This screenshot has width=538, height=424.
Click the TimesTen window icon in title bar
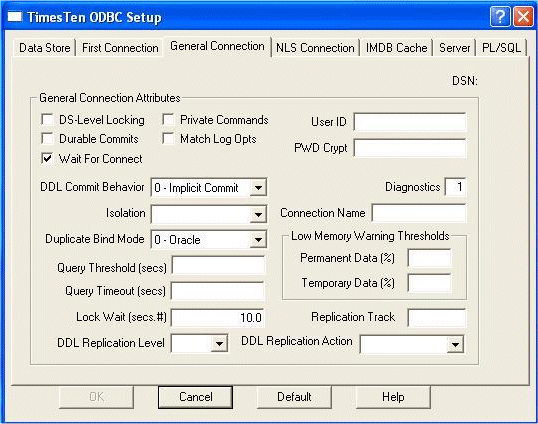(x=15, y=16)
